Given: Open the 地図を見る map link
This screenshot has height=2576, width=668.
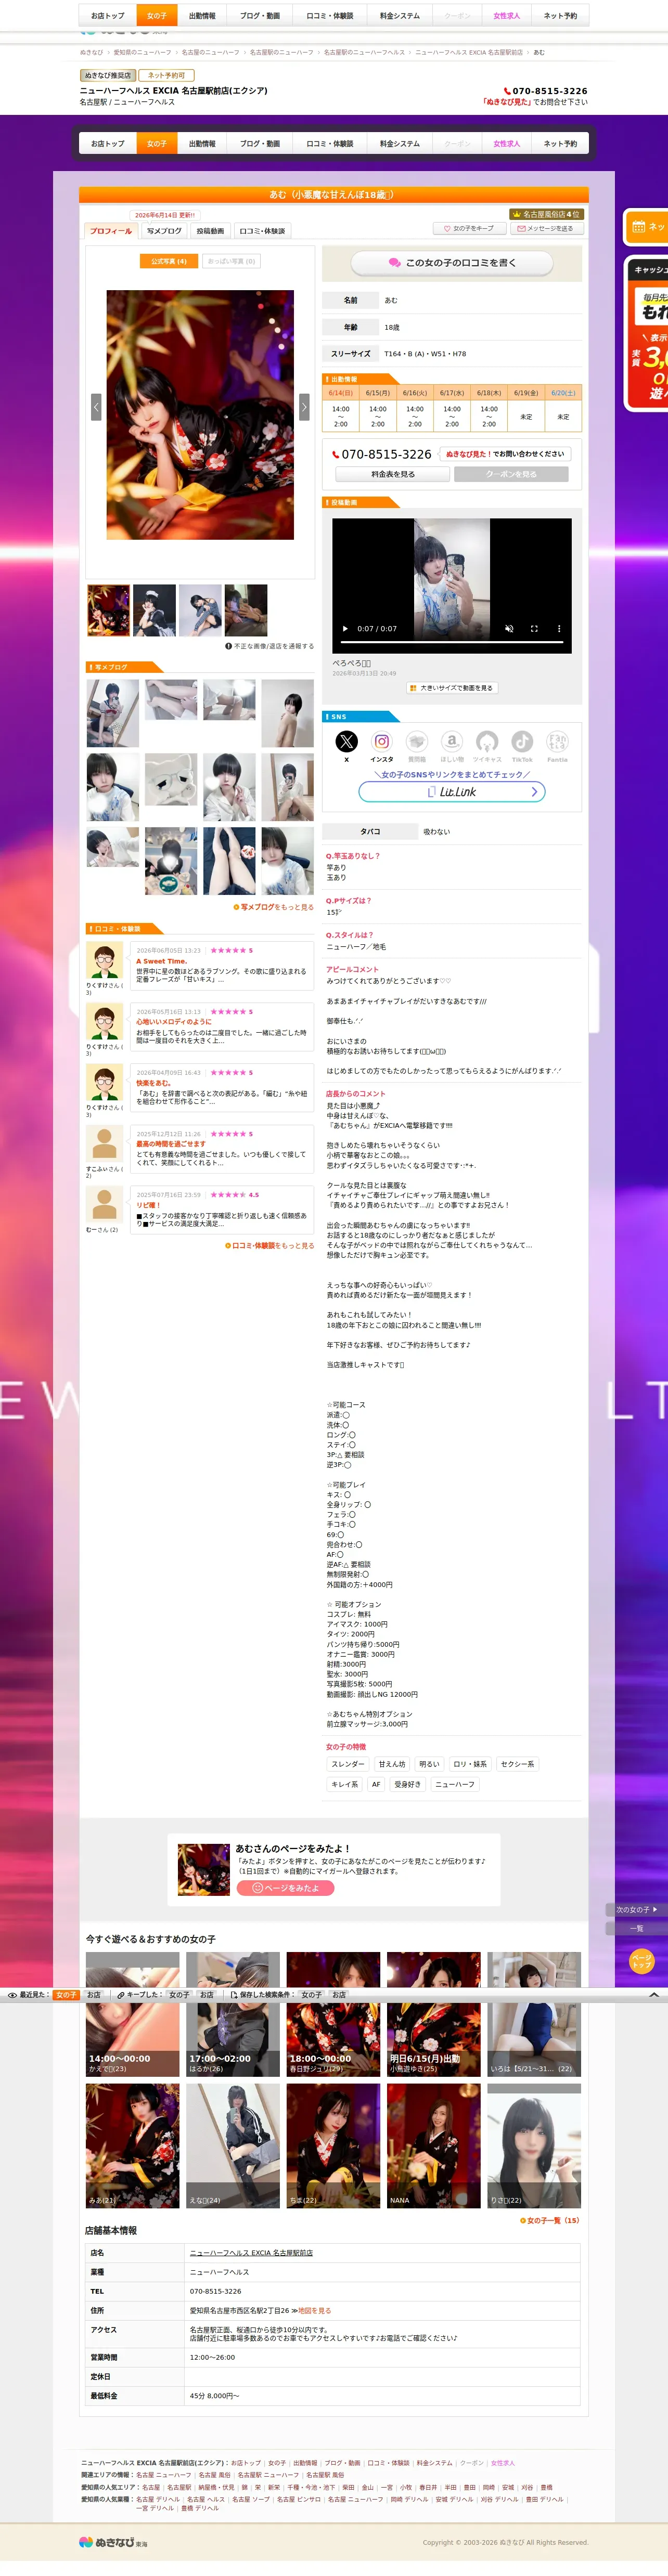Looking at the screenshot, I should click(x=314, y=2311).
